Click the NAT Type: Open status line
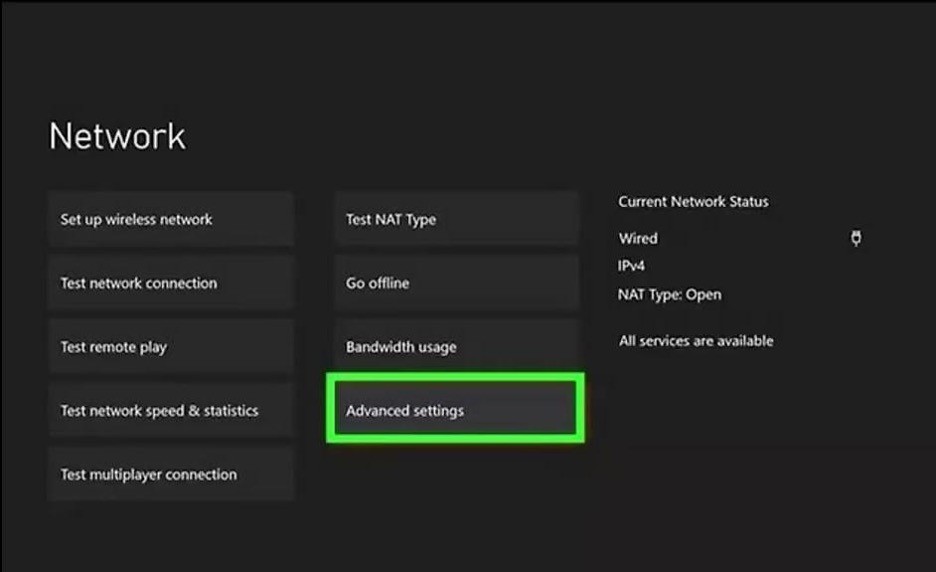This screenshot has width=936, height=572. click(669, 295)
